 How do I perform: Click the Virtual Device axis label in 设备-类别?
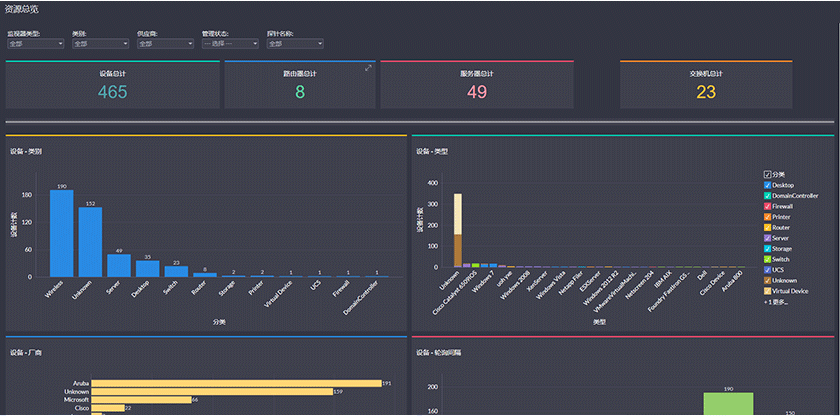(276, 296)
